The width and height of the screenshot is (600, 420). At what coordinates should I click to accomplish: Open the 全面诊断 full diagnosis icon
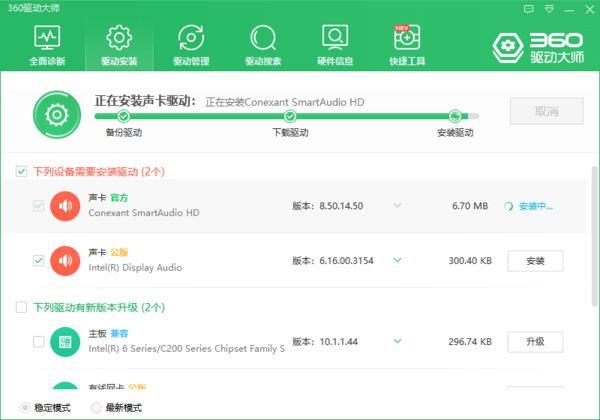click(47, 40)
